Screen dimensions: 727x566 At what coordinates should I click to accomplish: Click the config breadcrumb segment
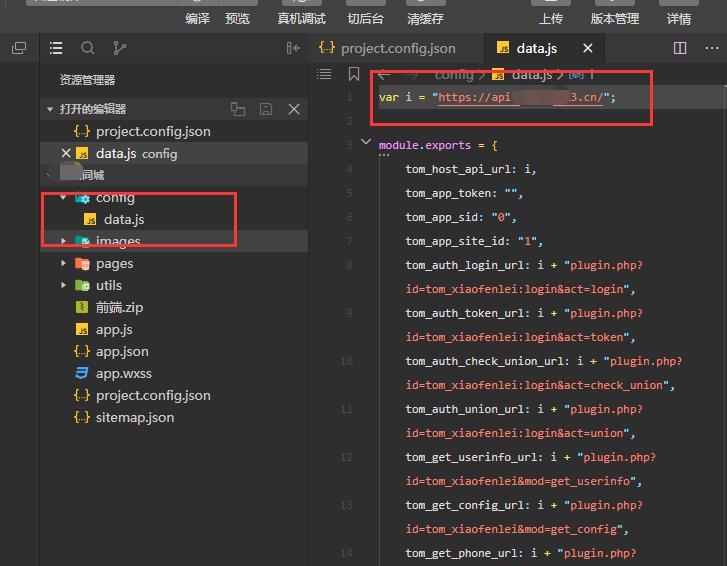pyautogui.click(x=454, y=75)
